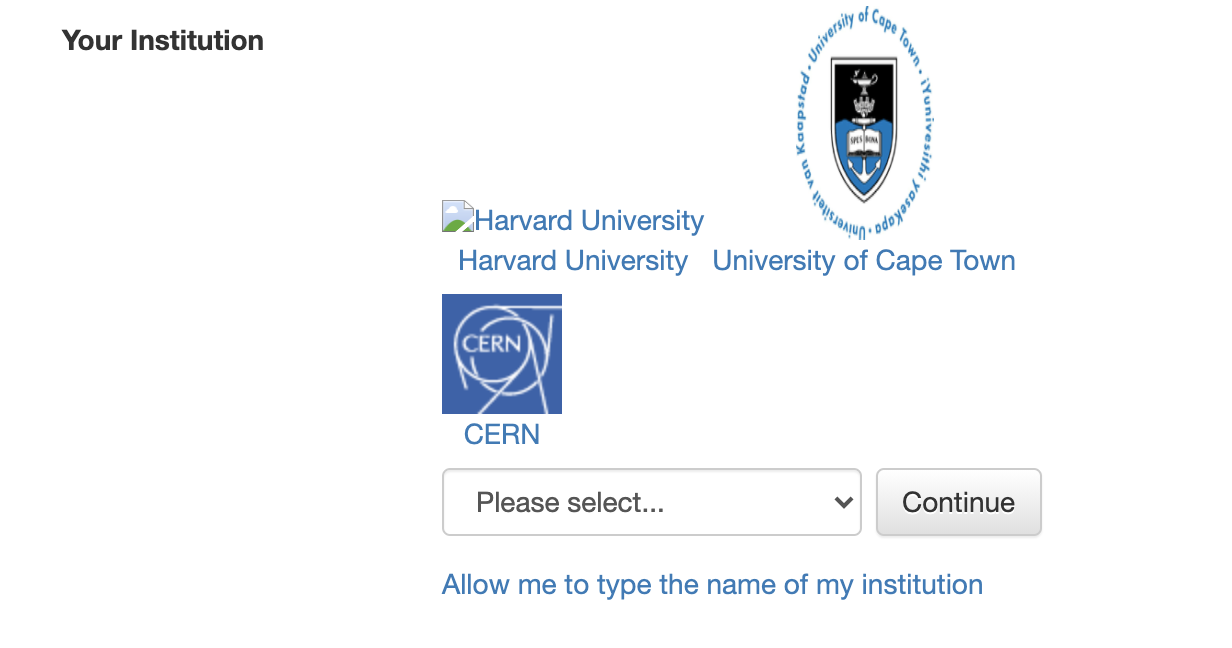The image size is (1232, 648).
Task: Open the "Please select..." institution dropdown
Action: (651, 502)
